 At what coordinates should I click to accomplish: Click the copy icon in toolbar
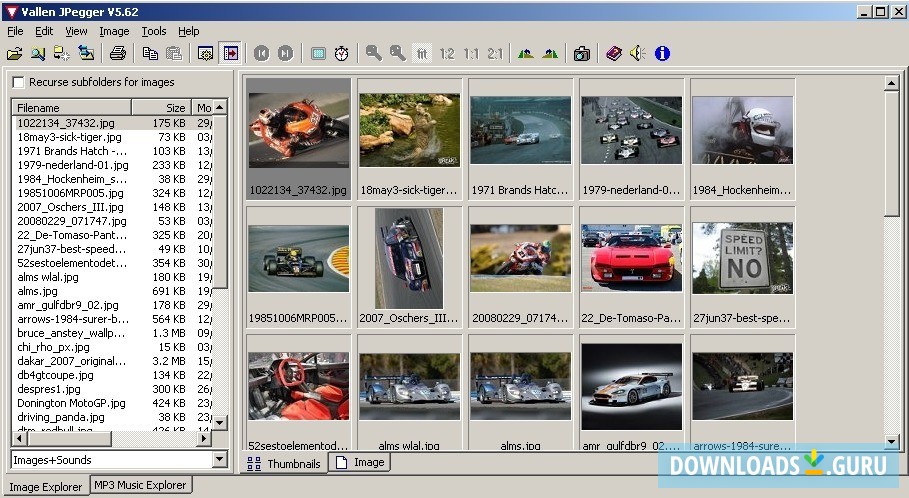point(150,53)
